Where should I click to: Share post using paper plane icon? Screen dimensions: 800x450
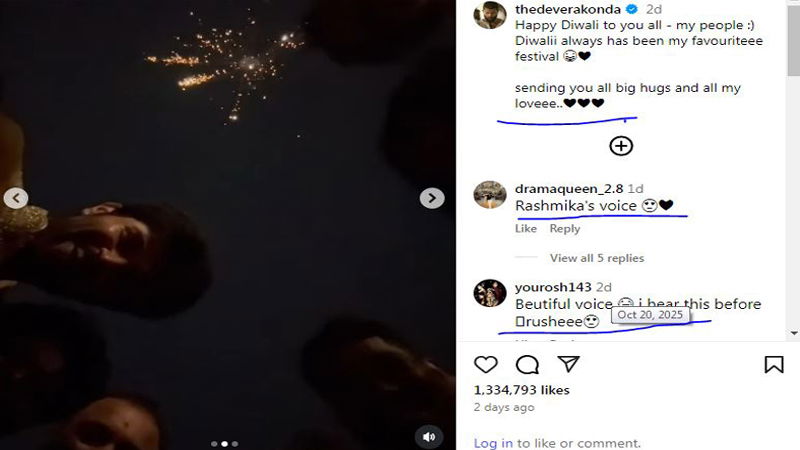coord(568,364)
